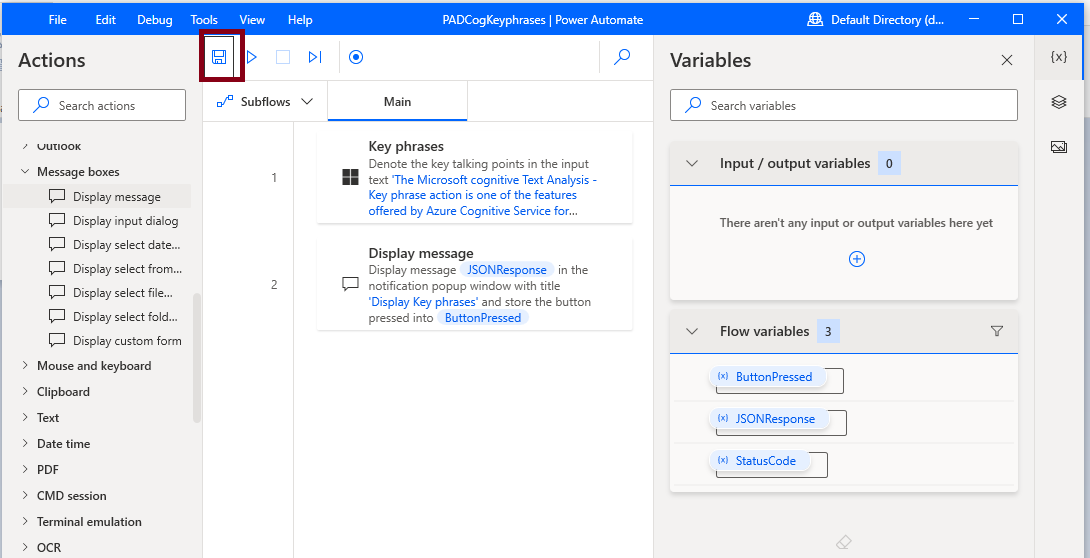1090x558 pixels.
Task: Collapse the Message boxes group
Action: [x=25, y=172]
